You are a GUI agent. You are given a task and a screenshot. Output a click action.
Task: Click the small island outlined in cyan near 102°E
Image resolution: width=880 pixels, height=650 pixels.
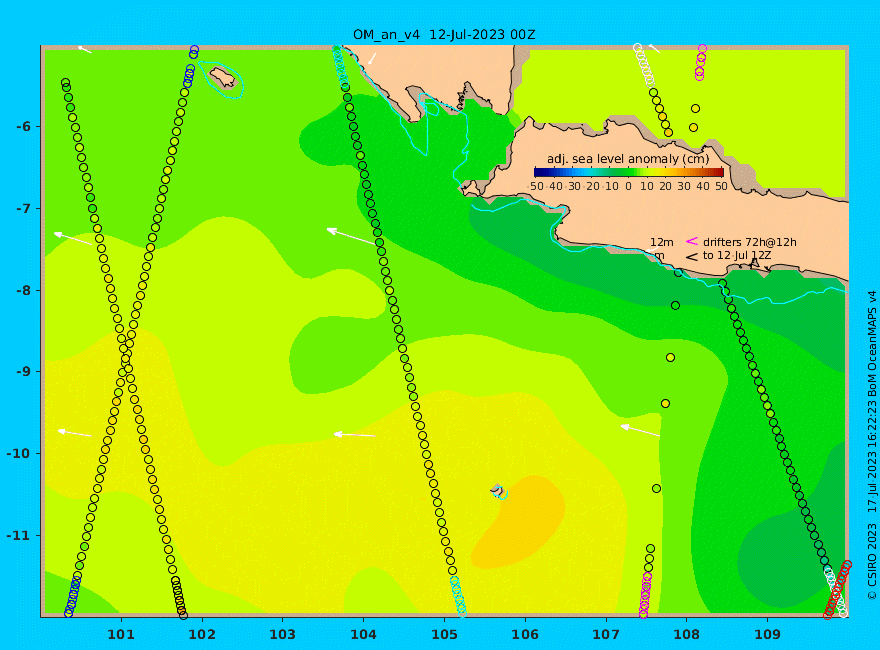223,77
